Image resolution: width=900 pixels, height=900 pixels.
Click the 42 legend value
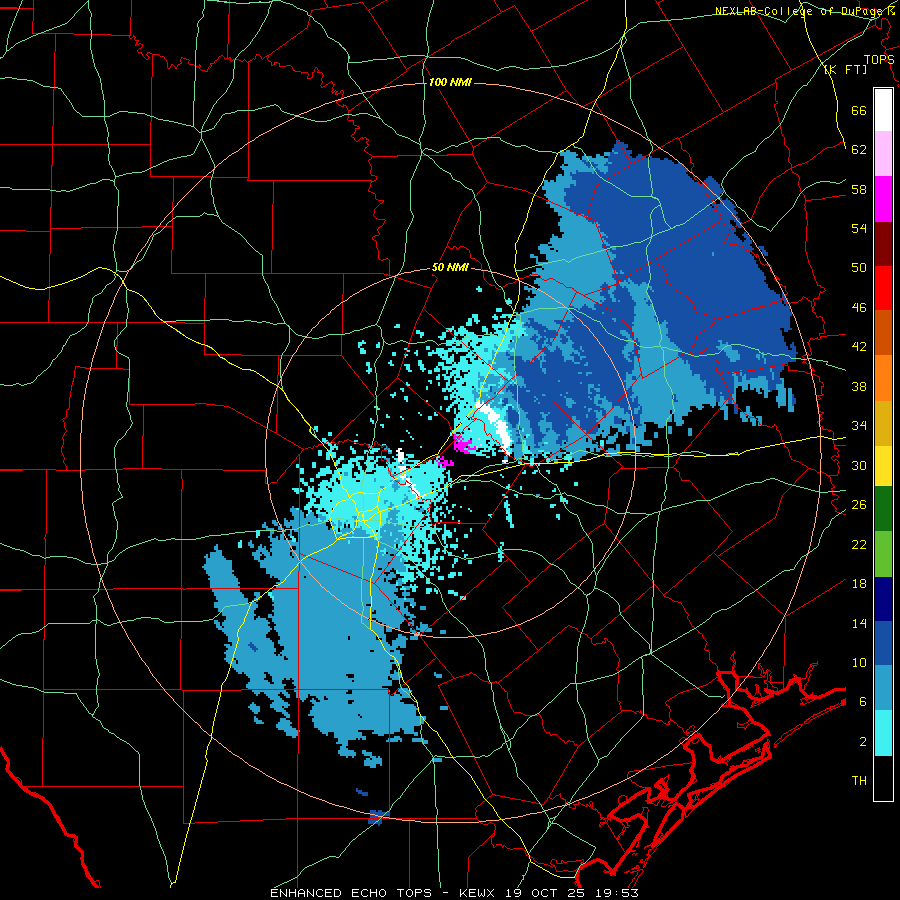[x=859, y=346]
